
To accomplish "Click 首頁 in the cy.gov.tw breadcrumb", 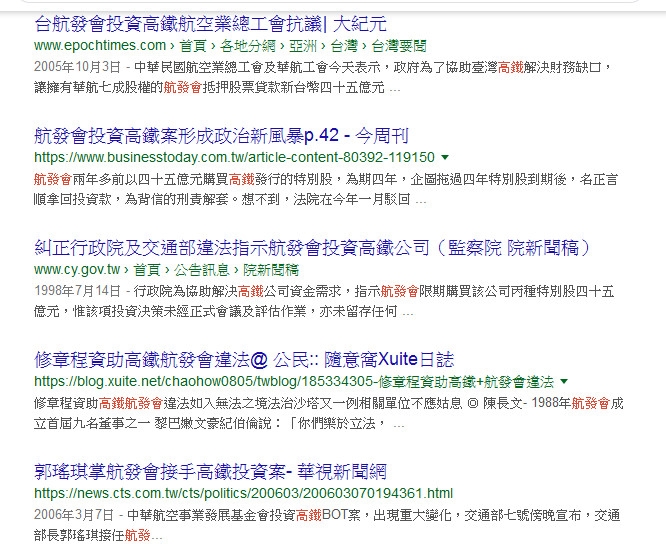I will 147,270.
